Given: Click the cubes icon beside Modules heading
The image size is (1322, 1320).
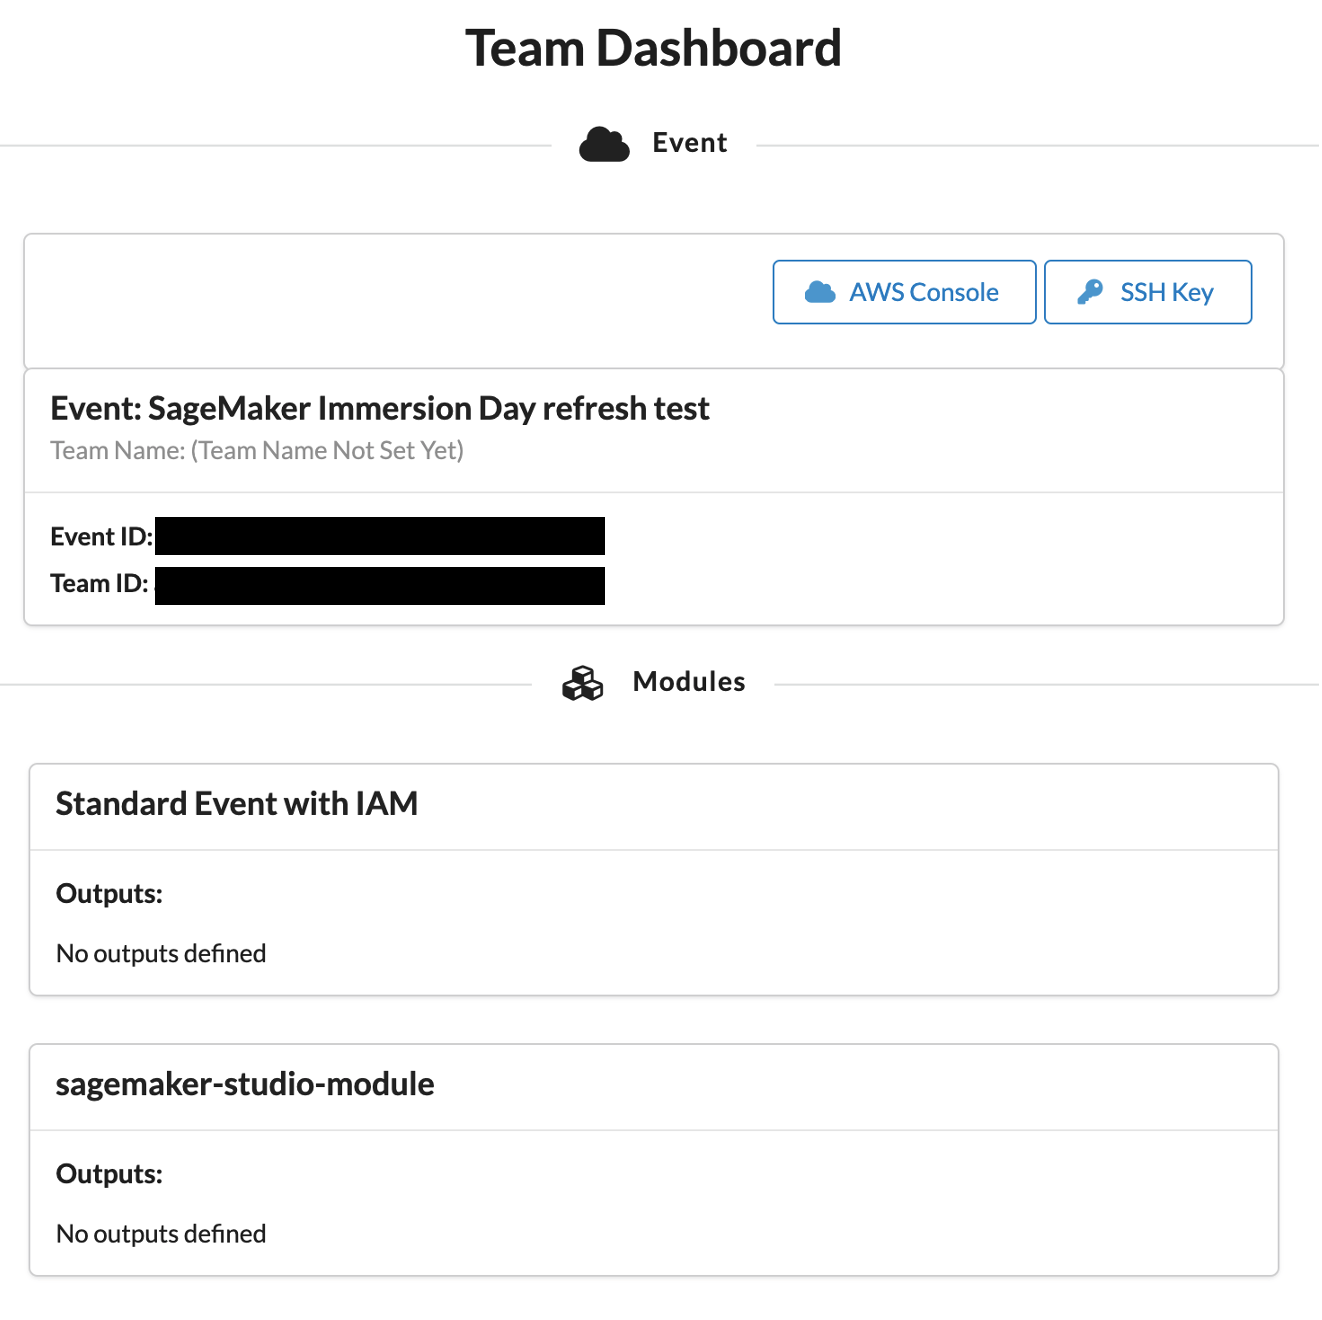Looking at the screenshot, I should coord(583,684).
